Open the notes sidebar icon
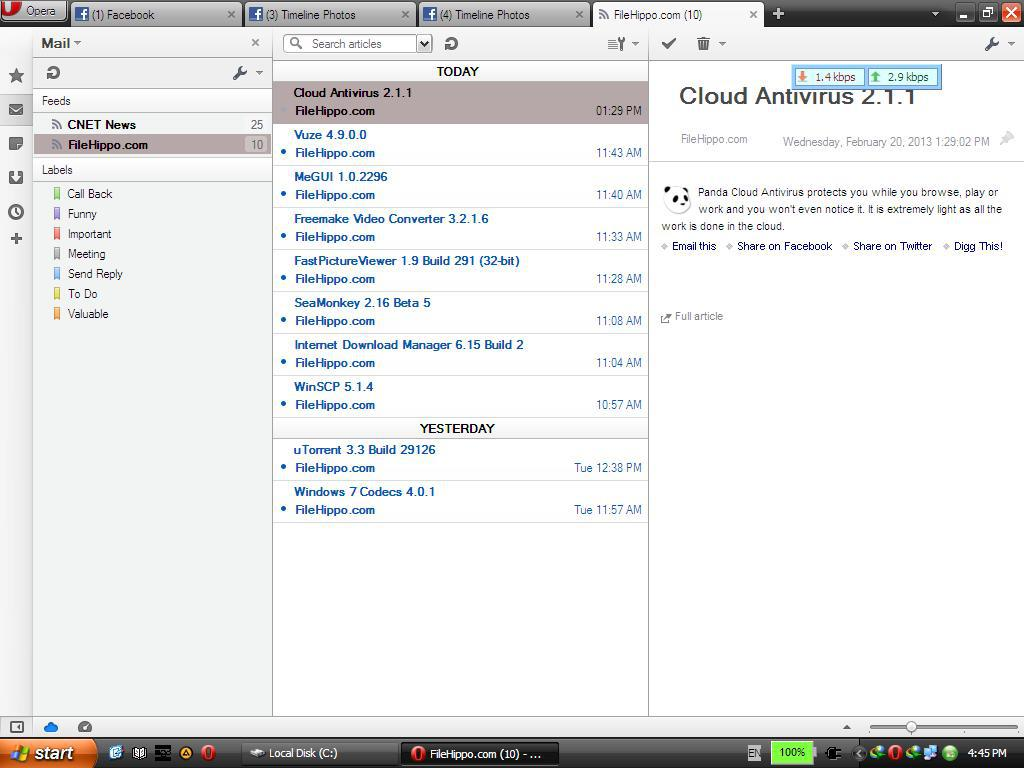 point(16,144)
